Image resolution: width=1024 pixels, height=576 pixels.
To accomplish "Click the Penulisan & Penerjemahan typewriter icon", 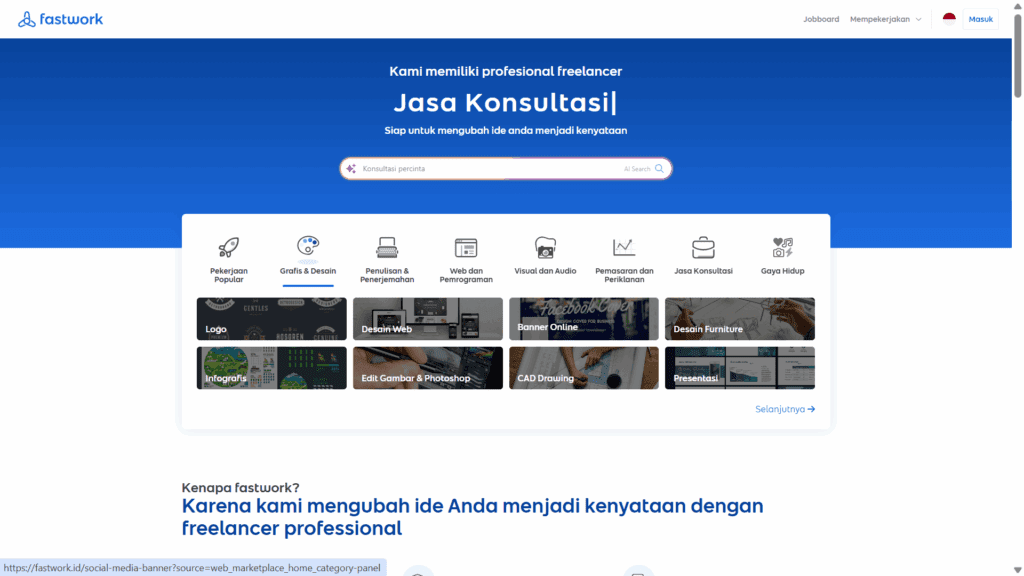I will pos(387,247).
